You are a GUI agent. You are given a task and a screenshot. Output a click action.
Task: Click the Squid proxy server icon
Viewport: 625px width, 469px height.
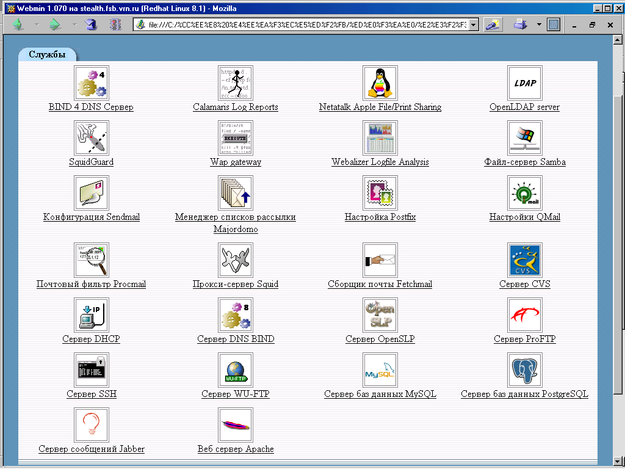pos(236,260)
